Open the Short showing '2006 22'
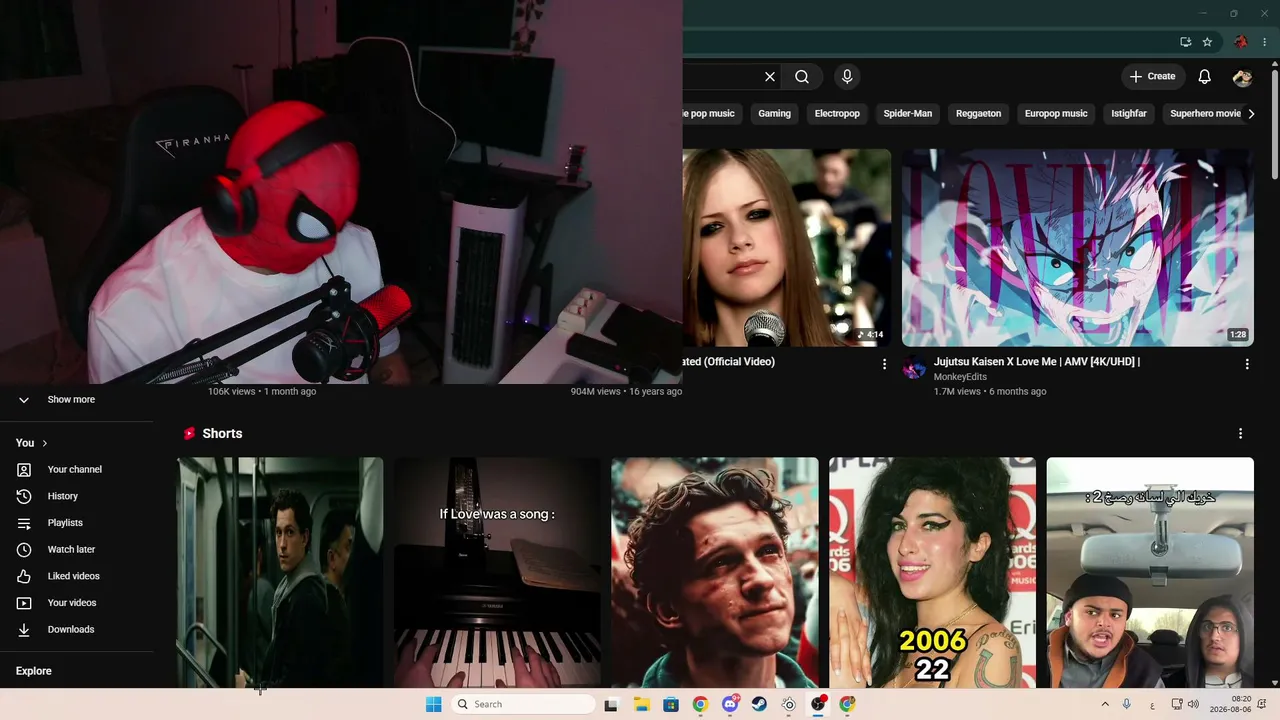This screenshot has width=1280, height=720. (x=932, y=573)
